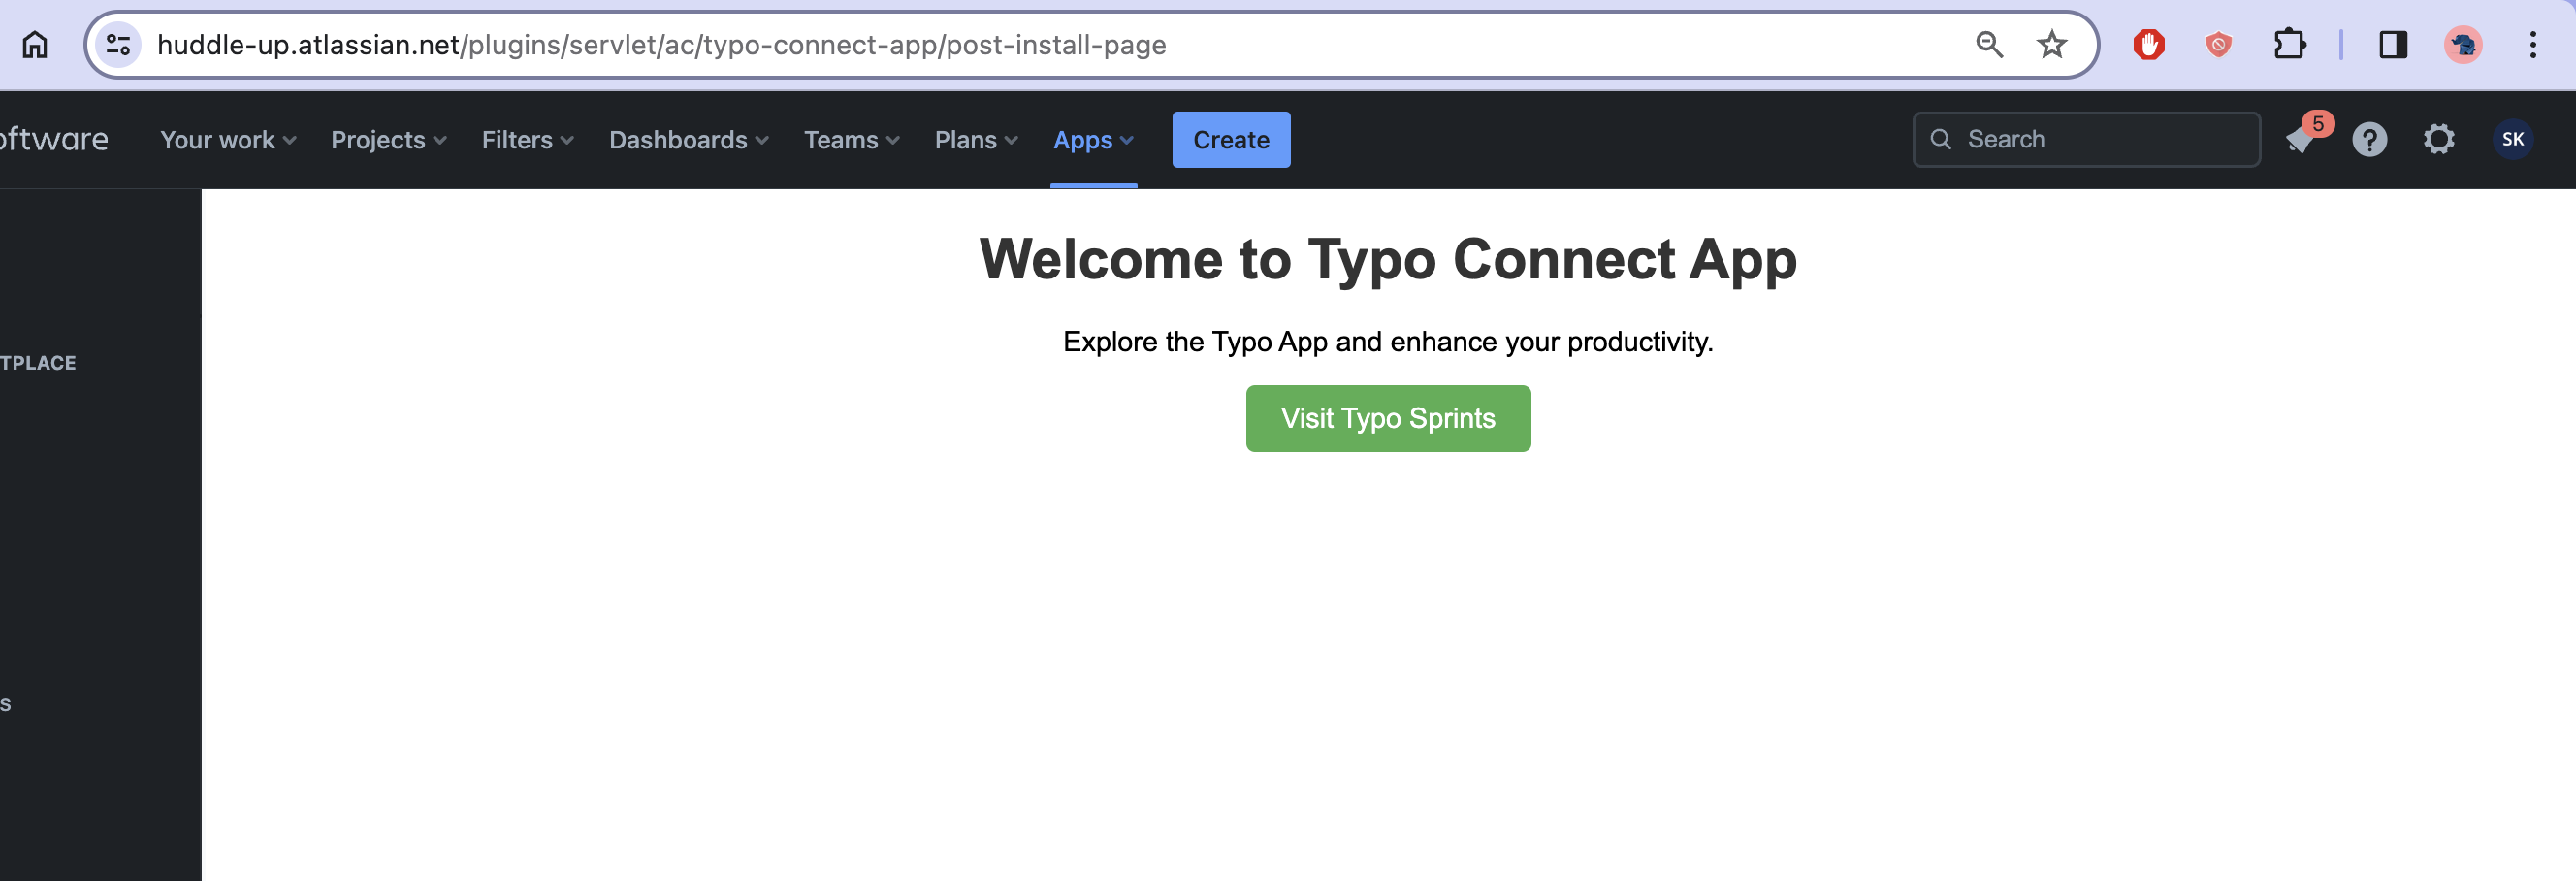The image size is (2576, 881).
Task: Open the red hand blocker extension
Action: pos(2148,45)
